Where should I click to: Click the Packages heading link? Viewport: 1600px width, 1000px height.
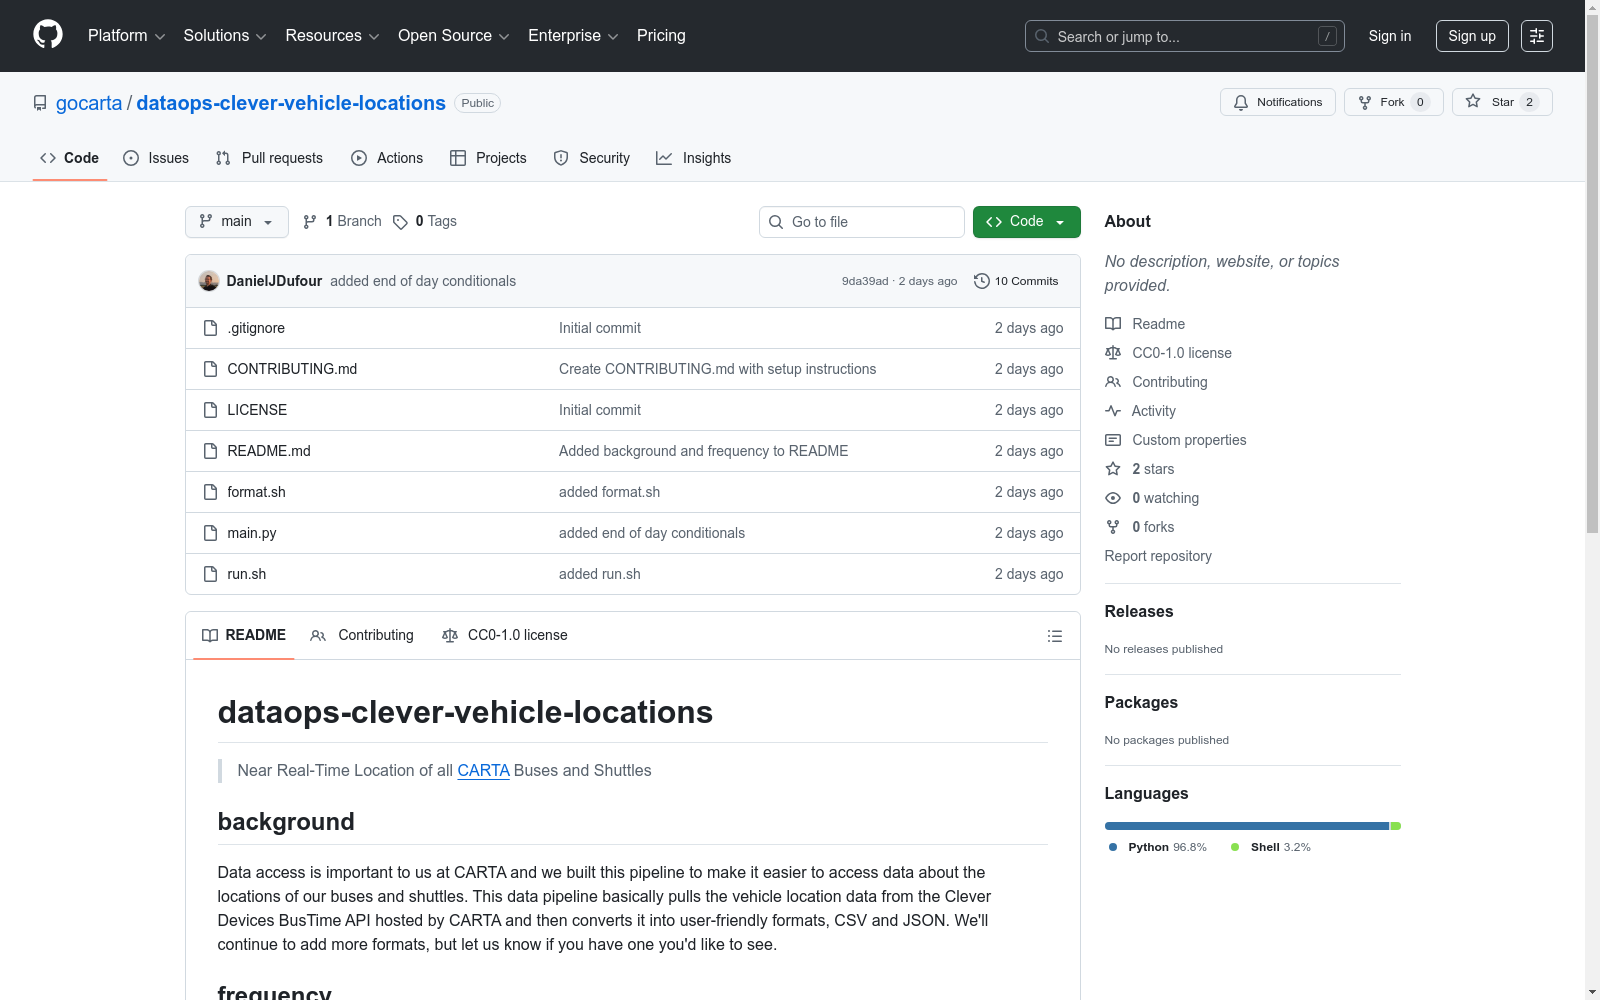click(x=1141, y=702)
